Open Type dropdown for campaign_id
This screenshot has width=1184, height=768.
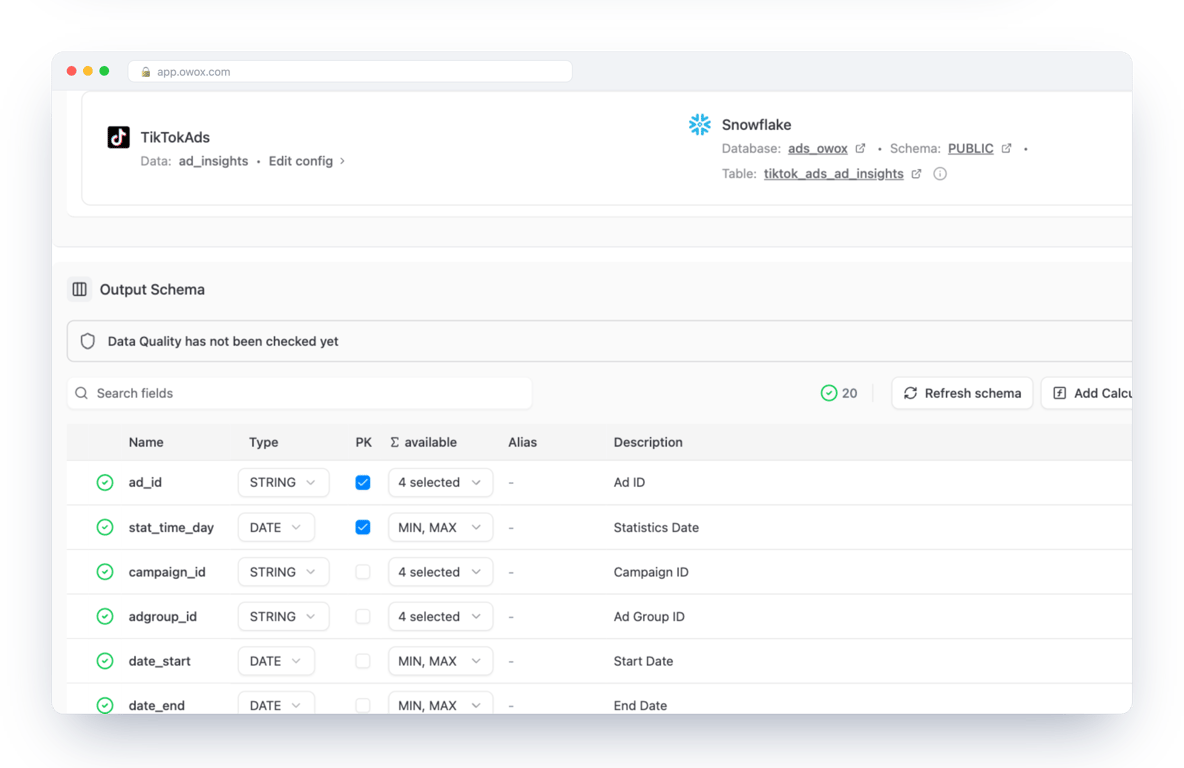(x=283, y=572)
